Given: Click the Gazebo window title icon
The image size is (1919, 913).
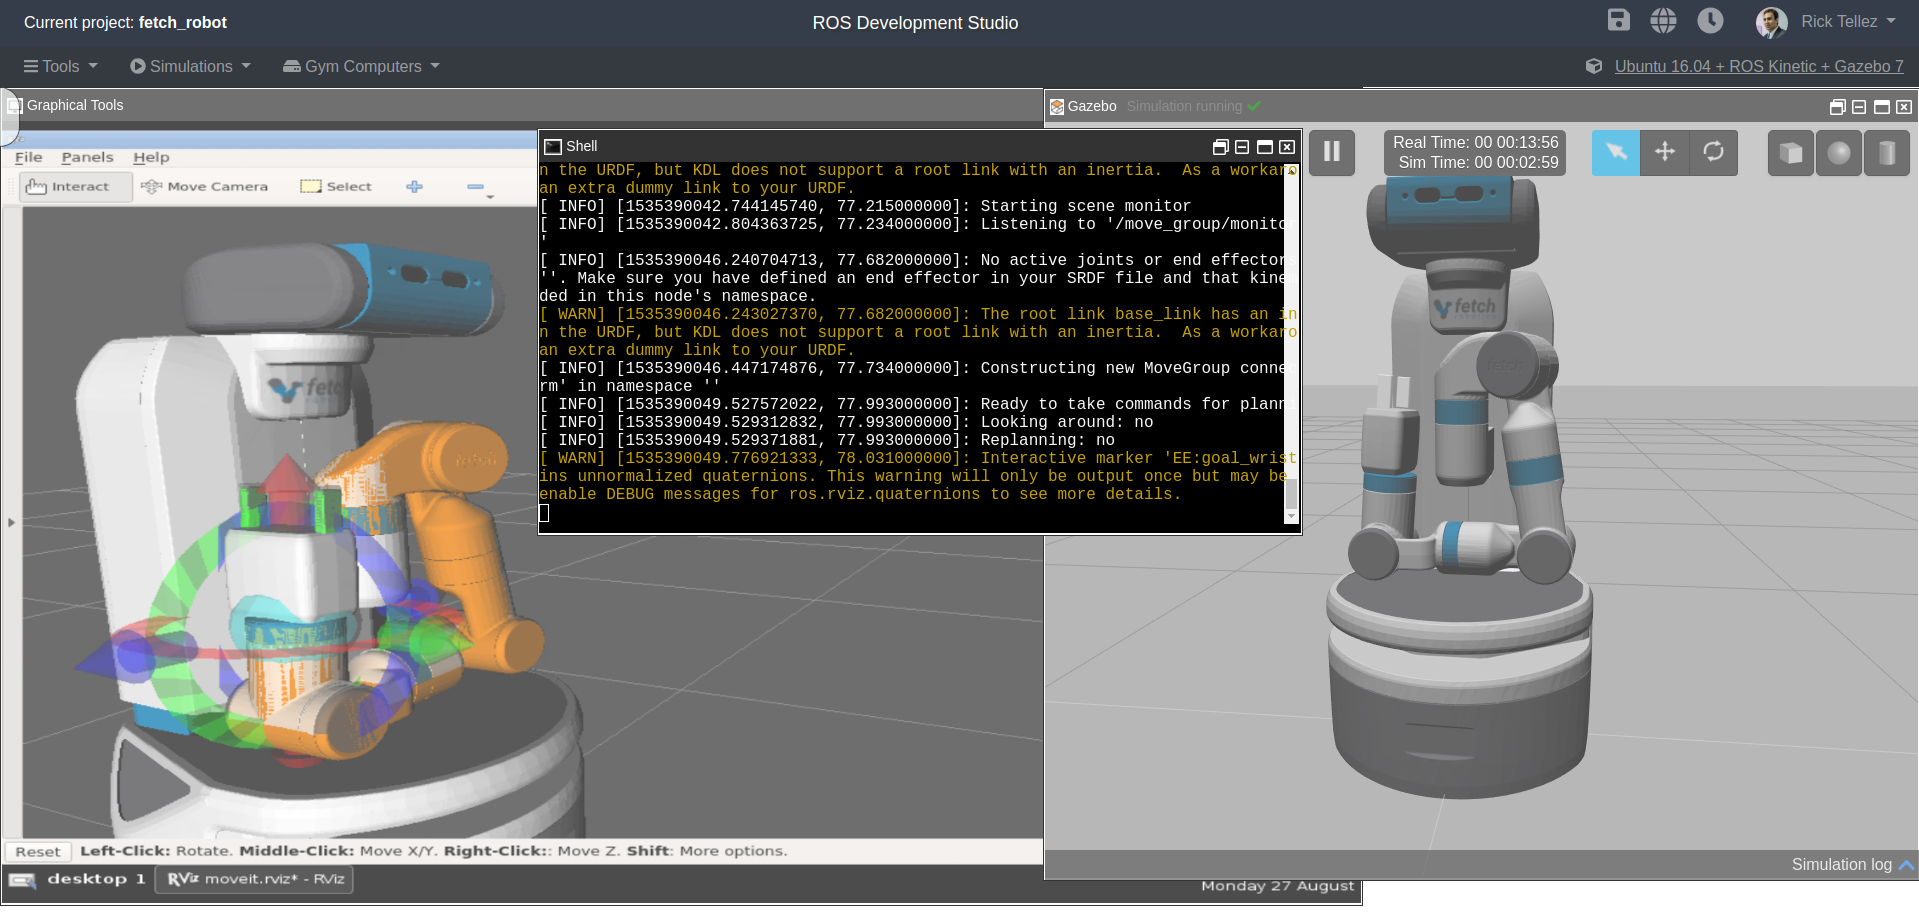Looking at the screenshot, I should point(1056,106).
